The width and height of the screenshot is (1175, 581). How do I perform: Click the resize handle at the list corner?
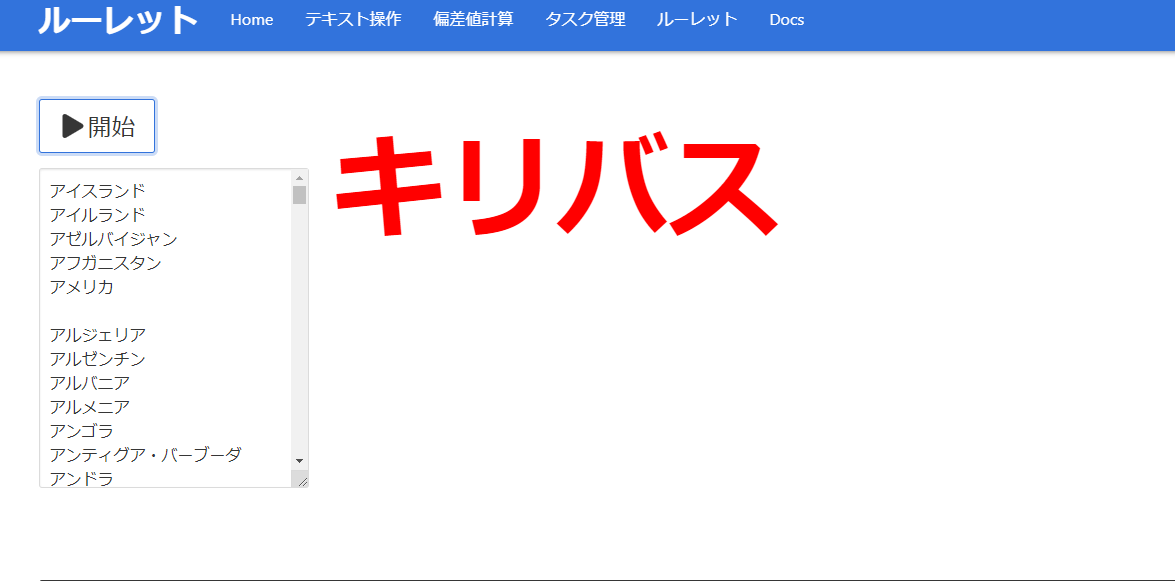[304, 478]
